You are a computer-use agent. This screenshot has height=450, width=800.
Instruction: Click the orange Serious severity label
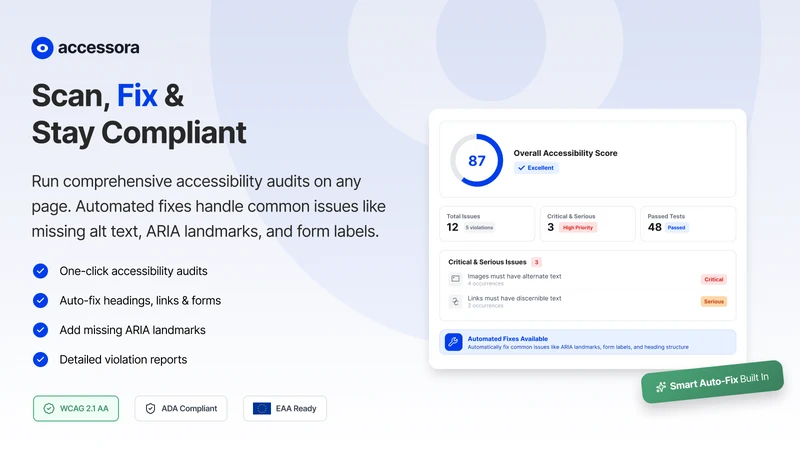click(x=714, y=302)
